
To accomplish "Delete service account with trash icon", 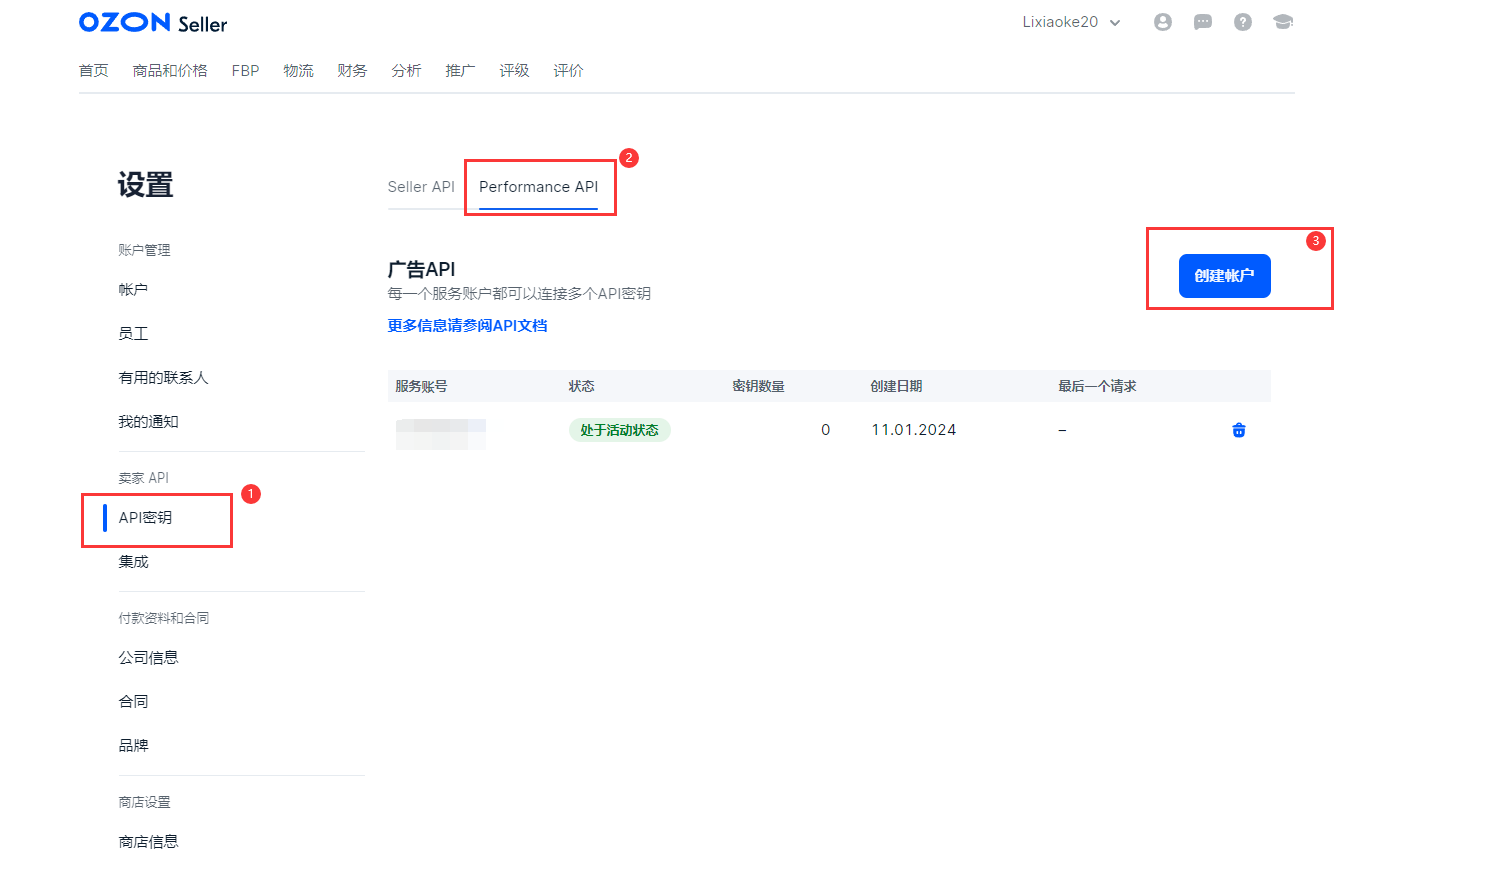I will click(x=1238, y=430).
